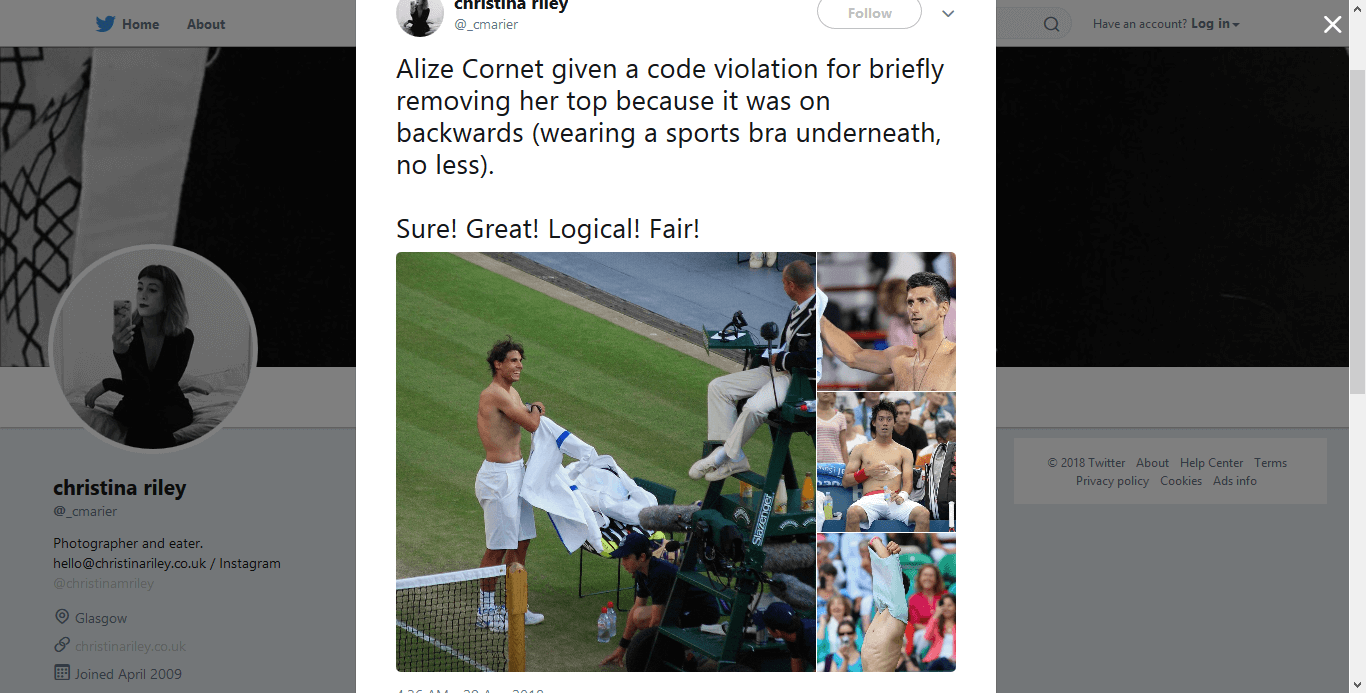Open the large shirtless player photo
Viewport: 1366px width, 693px height.
tap(605, 462)
